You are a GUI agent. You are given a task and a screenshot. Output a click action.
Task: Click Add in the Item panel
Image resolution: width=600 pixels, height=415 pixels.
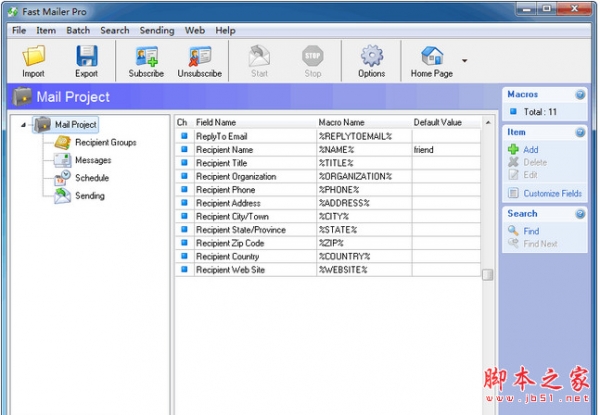(531, 150)
